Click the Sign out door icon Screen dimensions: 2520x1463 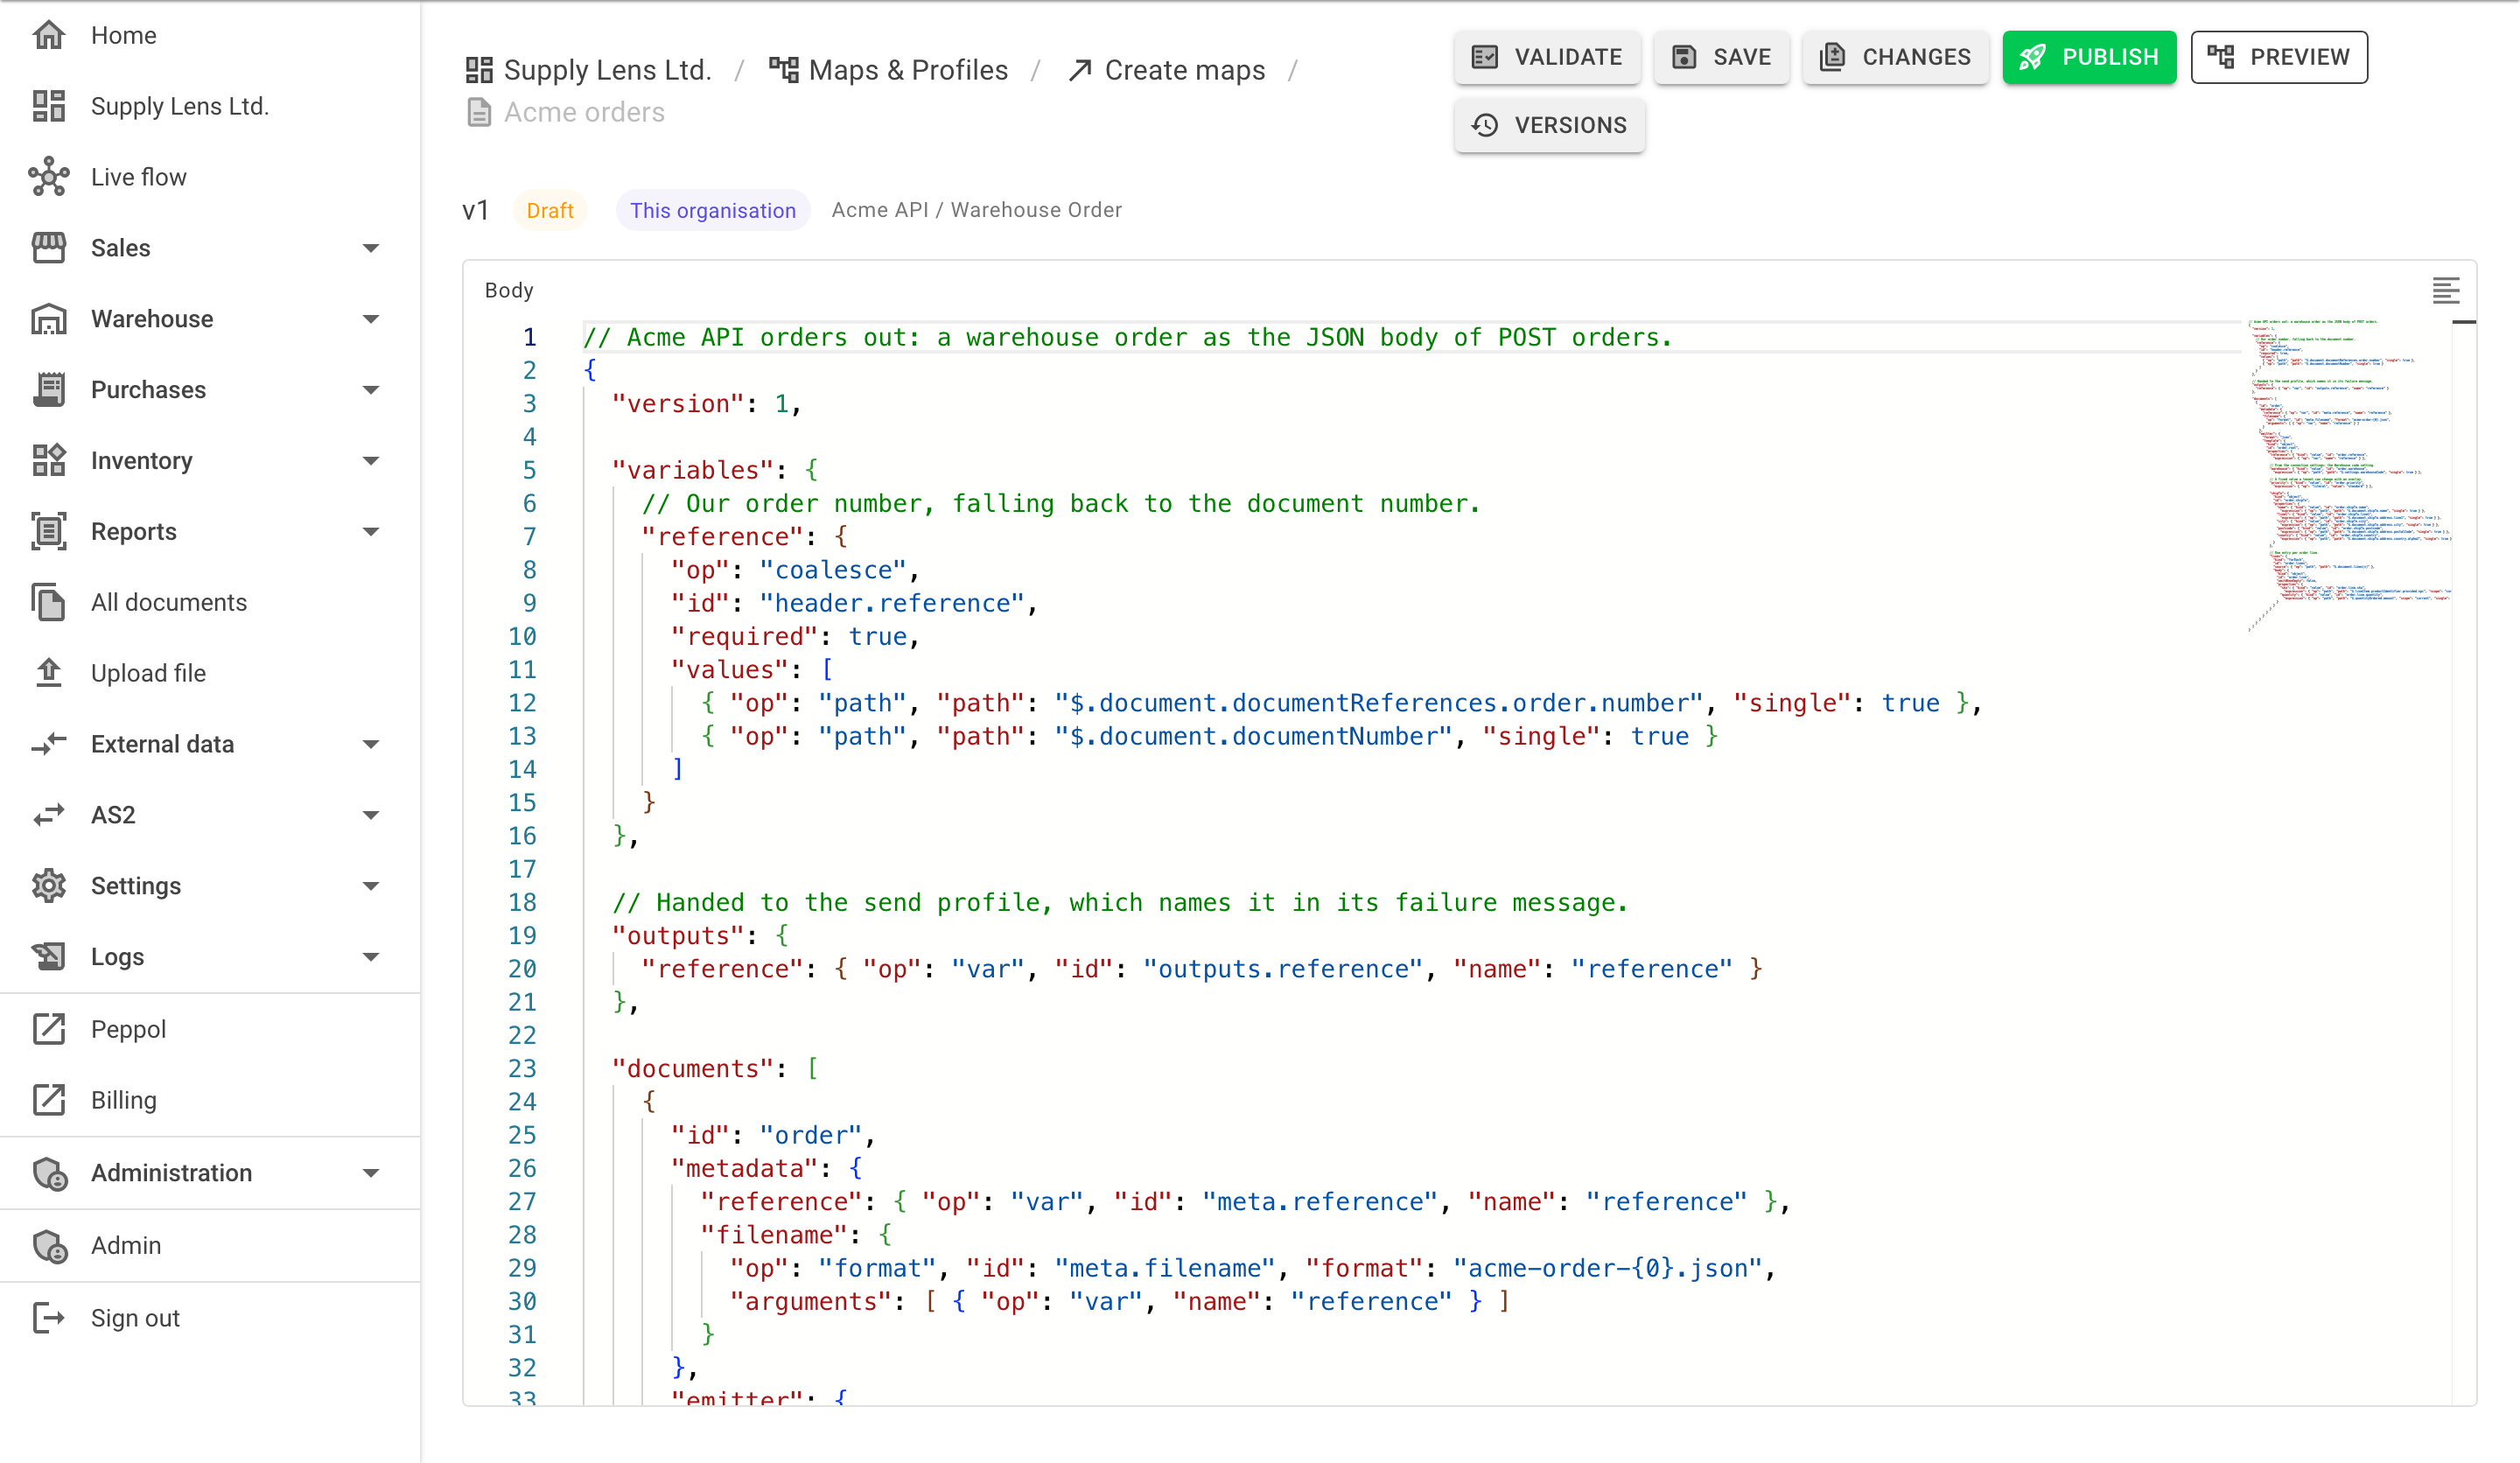pyautogui.click(x=48, y=1319)
